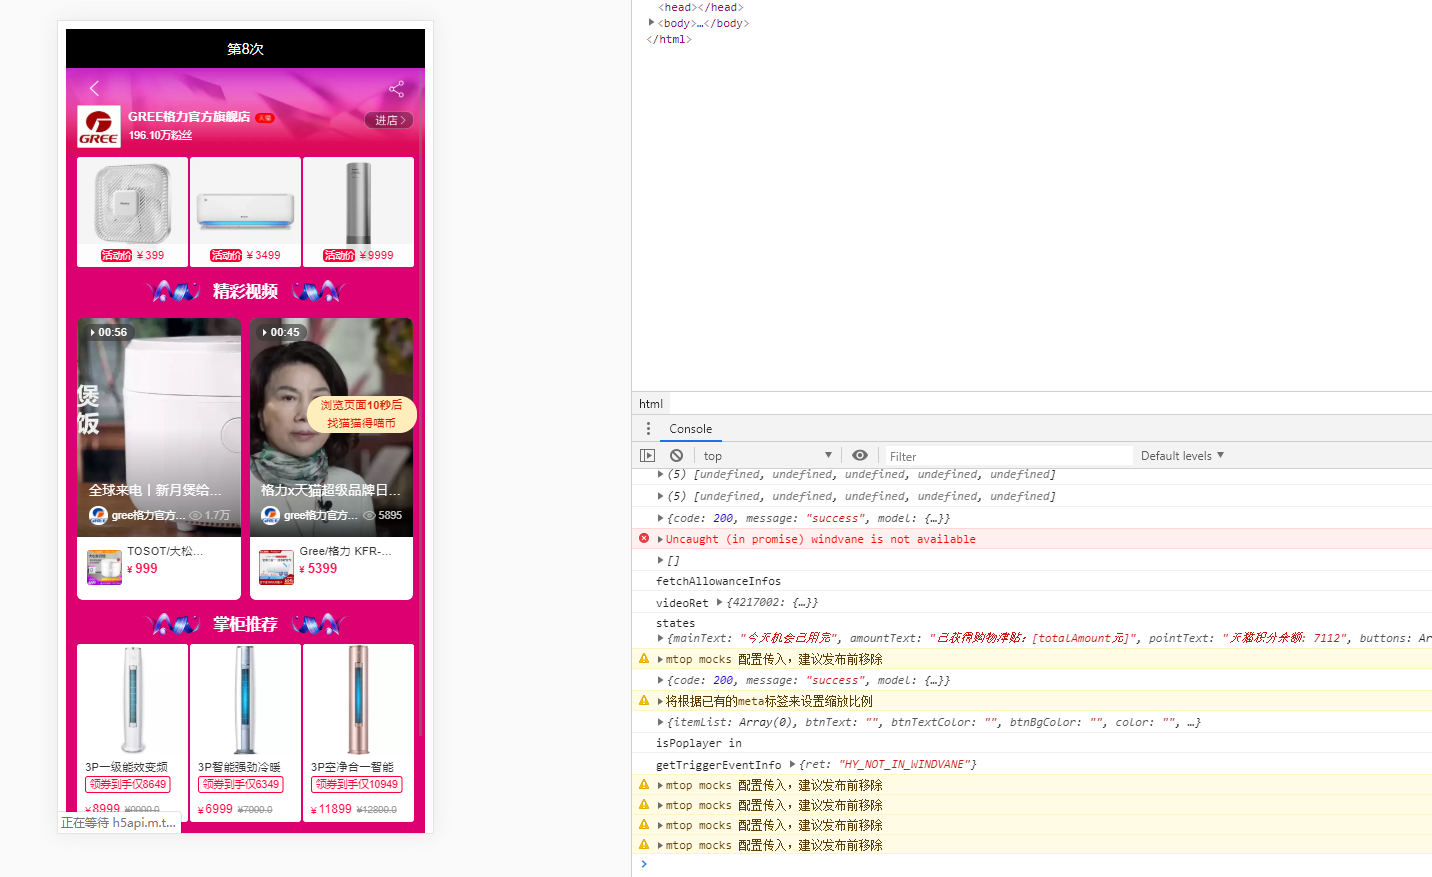
Task: Toggle the console sidebar panel icon
Action: pyautogui.click(x=647, y=456)
